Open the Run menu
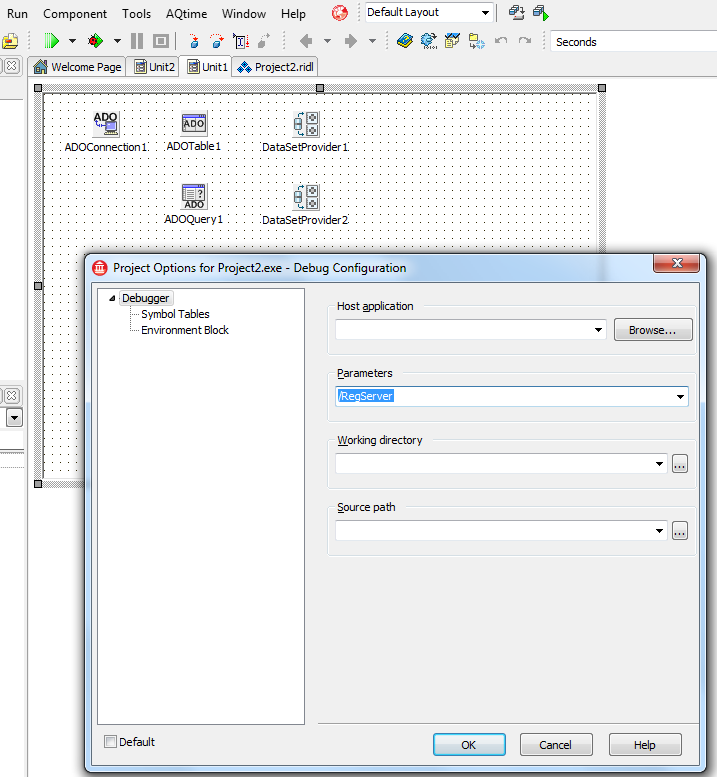The image size is (717, 777). coord(17,14)
